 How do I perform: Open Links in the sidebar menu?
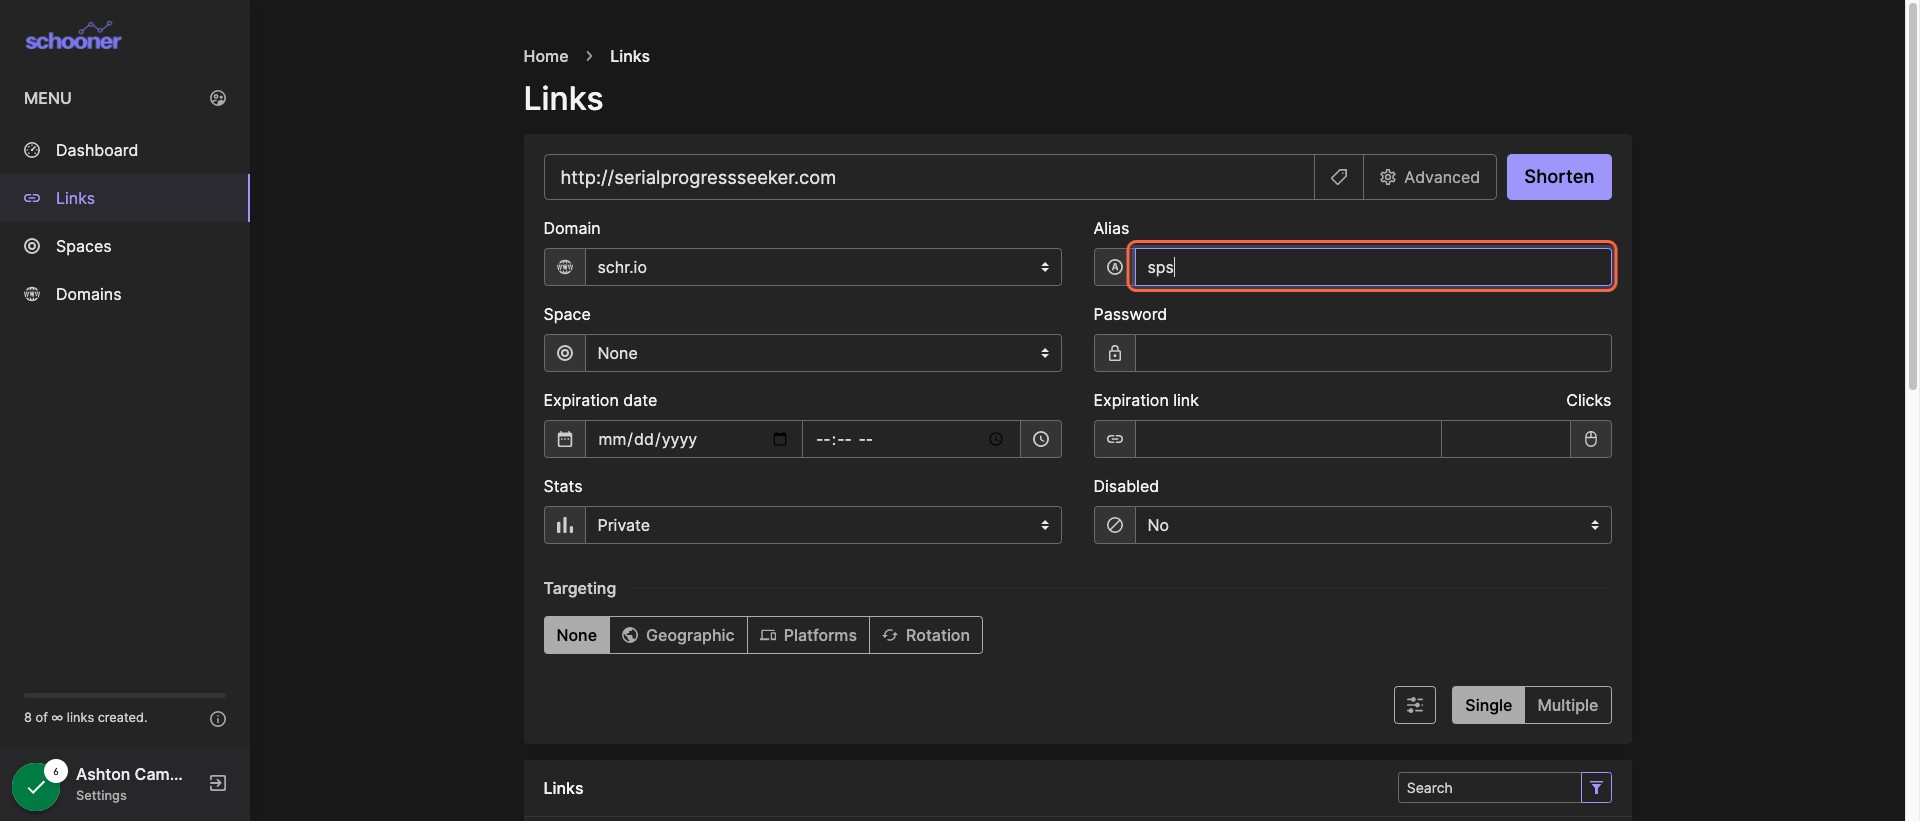coord(125,198)
